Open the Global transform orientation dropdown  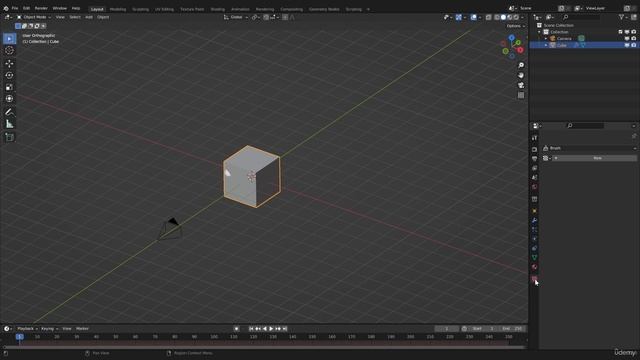point(236,17)
